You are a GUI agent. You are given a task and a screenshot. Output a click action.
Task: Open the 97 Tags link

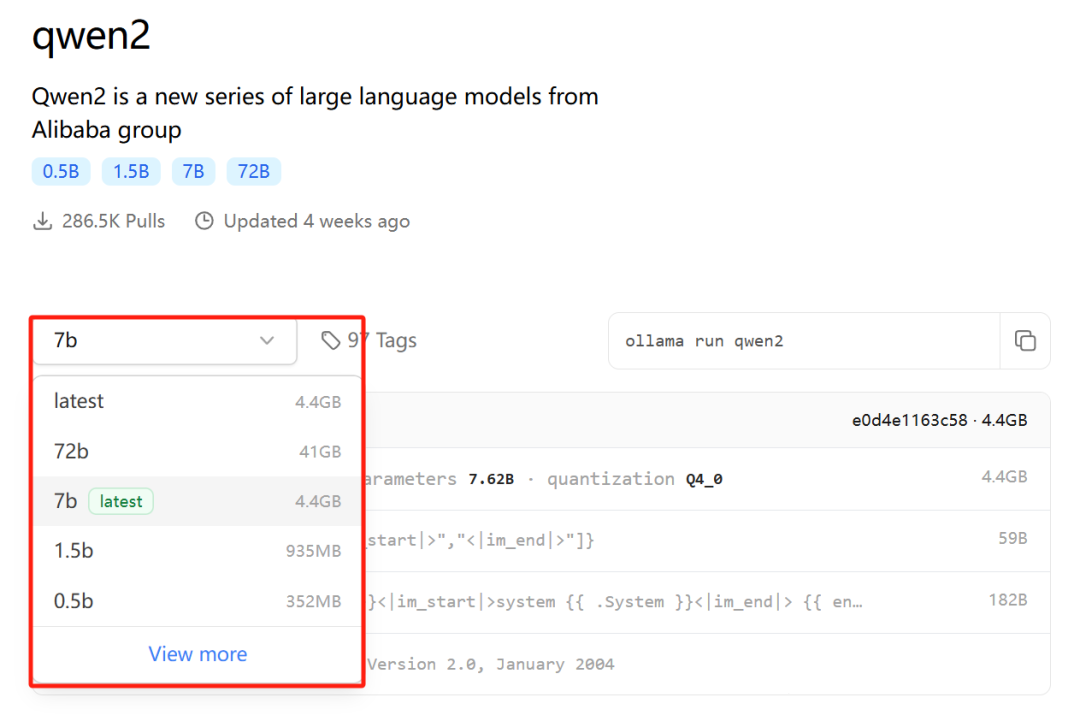pos(381,341)
